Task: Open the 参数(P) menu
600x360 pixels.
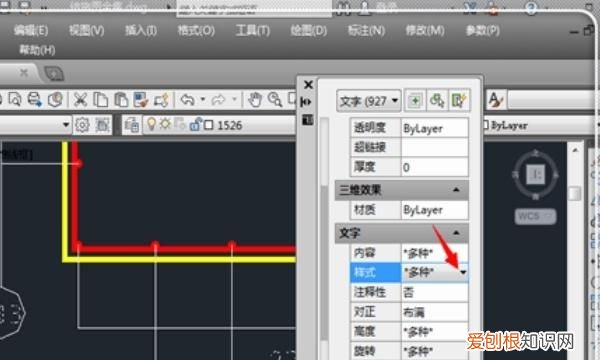Action: (x=483, y=30)
